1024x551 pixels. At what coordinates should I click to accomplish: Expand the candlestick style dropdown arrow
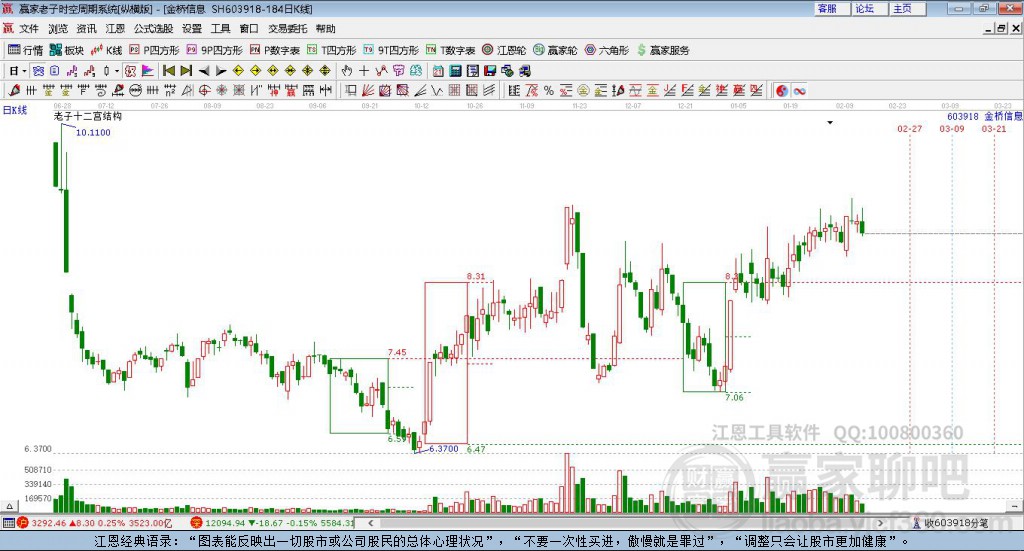(117, 71)
